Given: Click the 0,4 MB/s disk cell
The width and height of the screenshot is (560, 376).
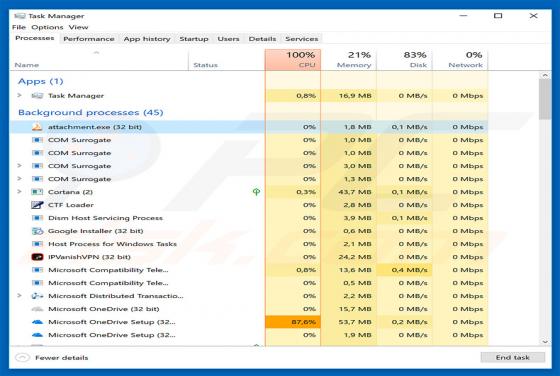Looking at the screenshot, I should coord(404,270).
